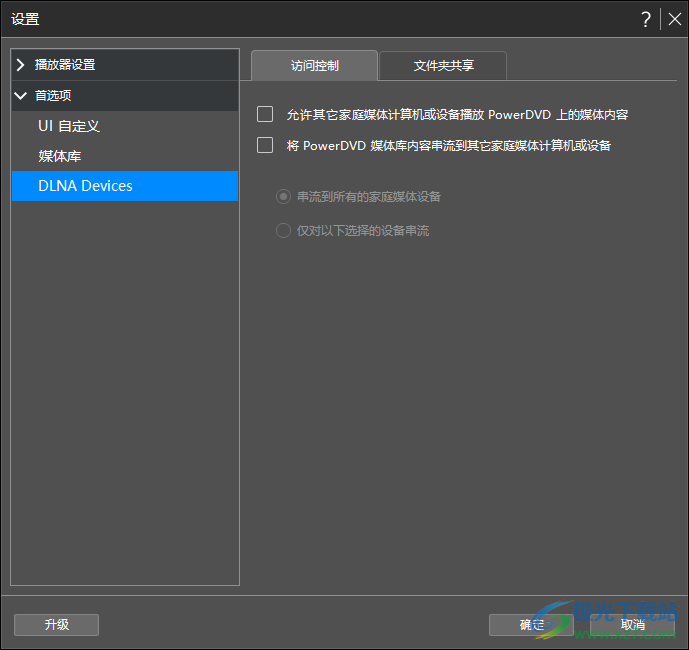Open the help question mark icon

point(645,19)
